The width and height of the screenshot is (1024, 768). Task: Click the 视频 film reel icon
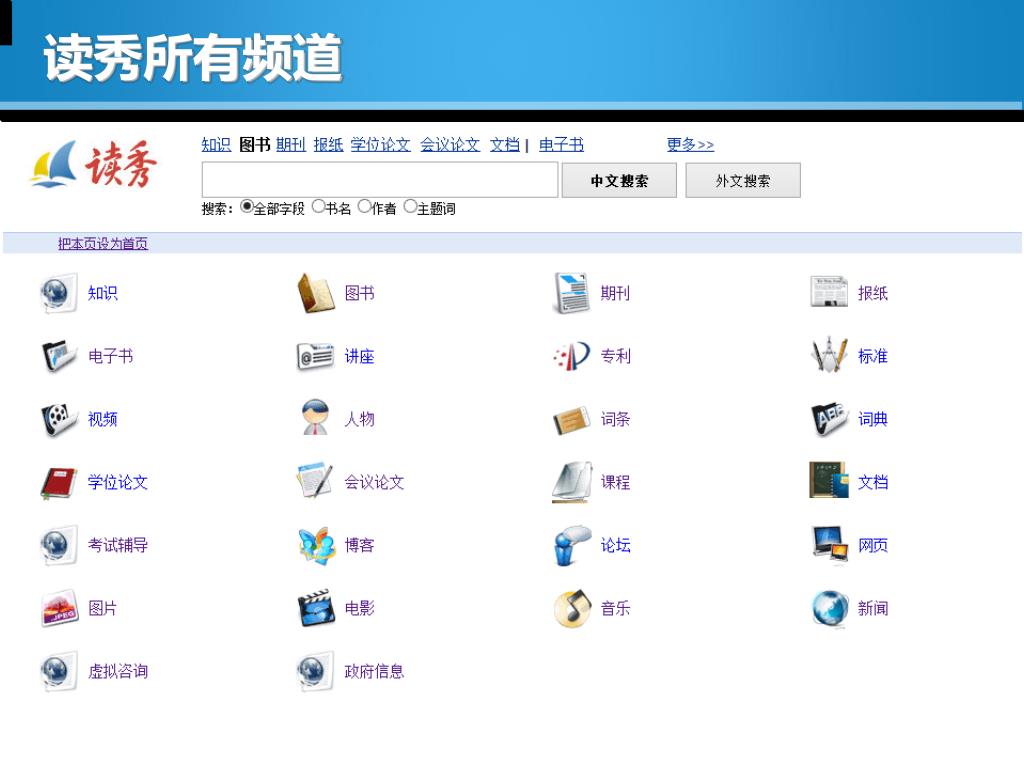(x=59, y=419)
